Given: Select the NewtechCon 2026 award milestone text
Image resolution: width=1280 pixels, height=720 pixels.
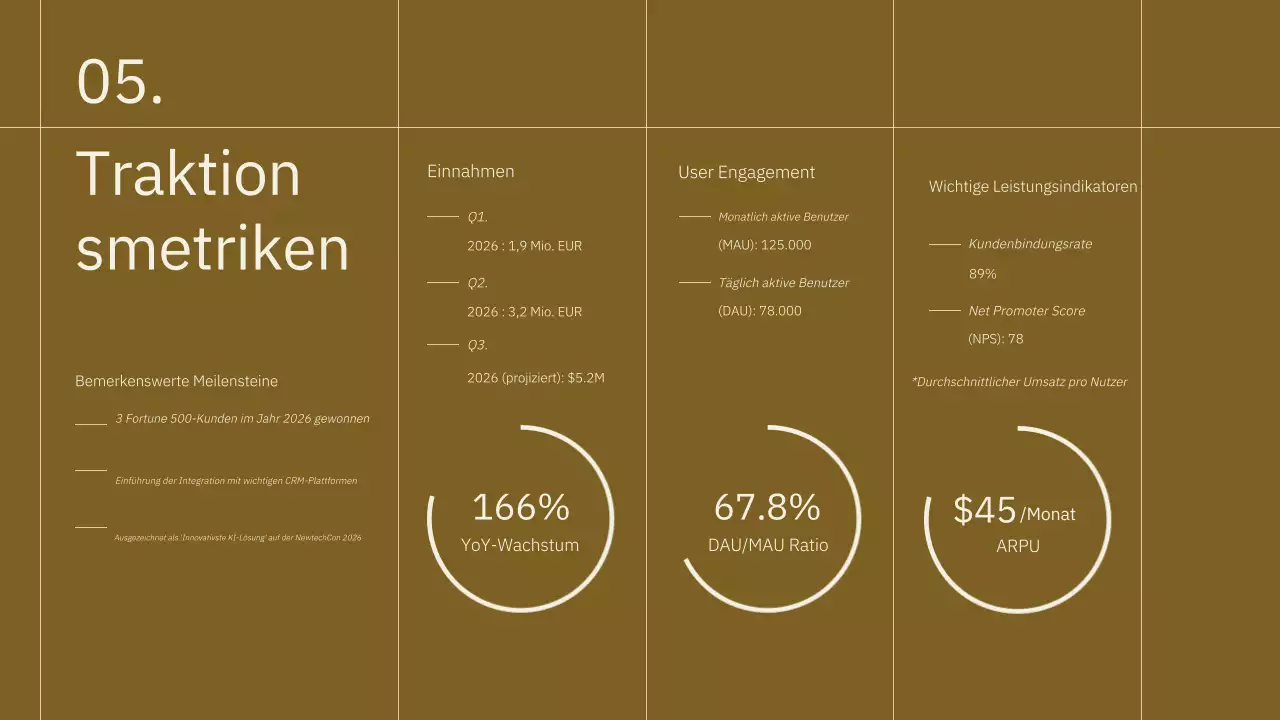Looking at the screenshot, I should click(x=238, y=538).
